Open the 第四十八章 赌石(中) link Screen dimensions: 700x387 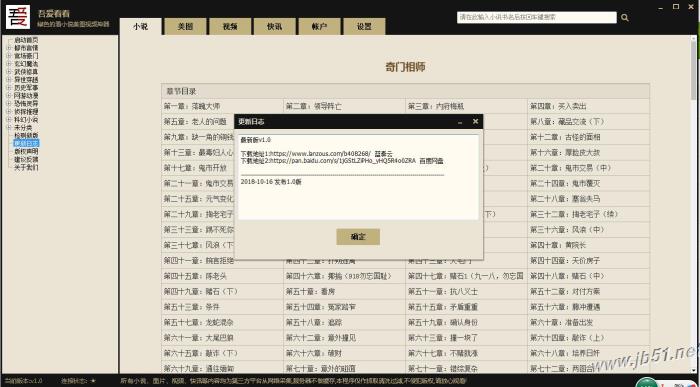click(567, 276)
